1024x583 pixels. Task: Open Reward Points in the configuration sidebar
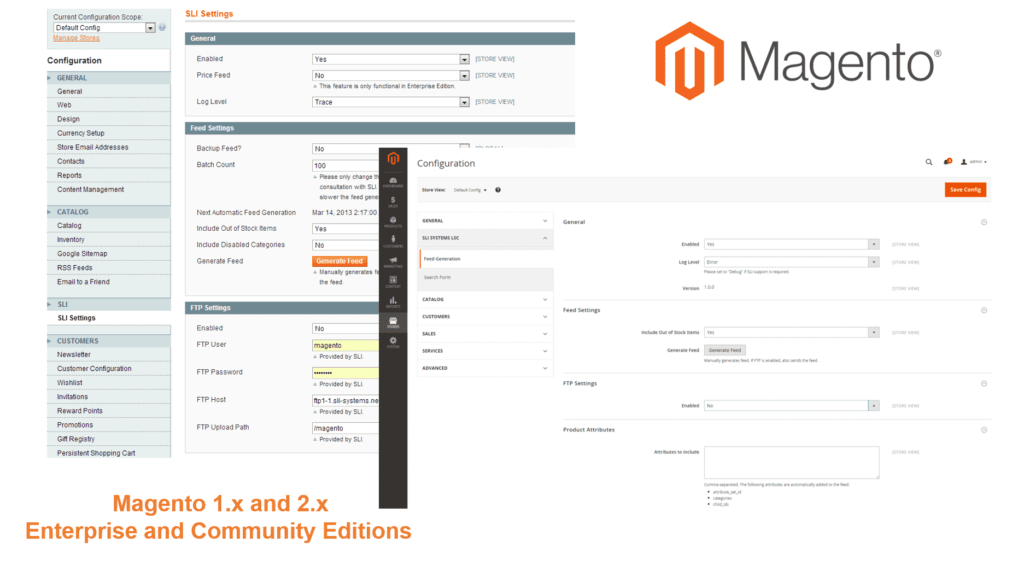tap(80, 411)
